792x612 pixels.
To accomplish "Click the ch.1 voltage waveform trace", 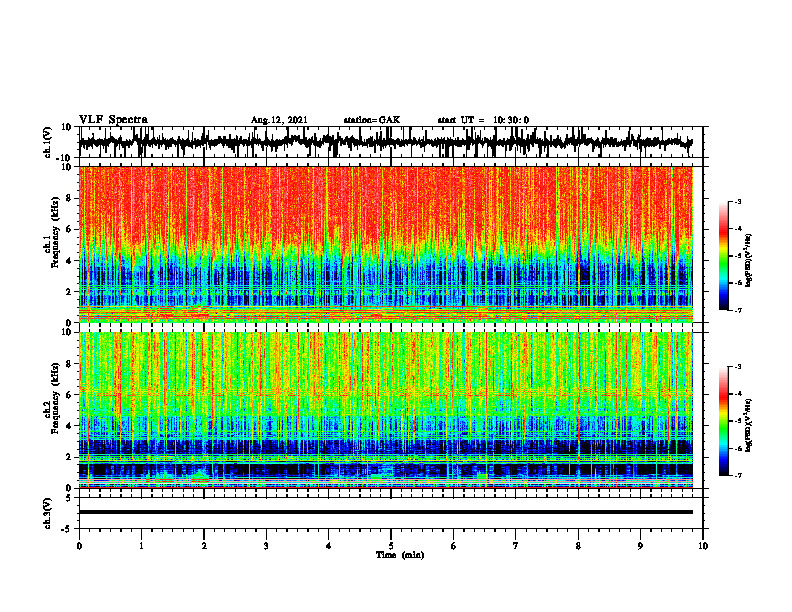I will point(385,142).
